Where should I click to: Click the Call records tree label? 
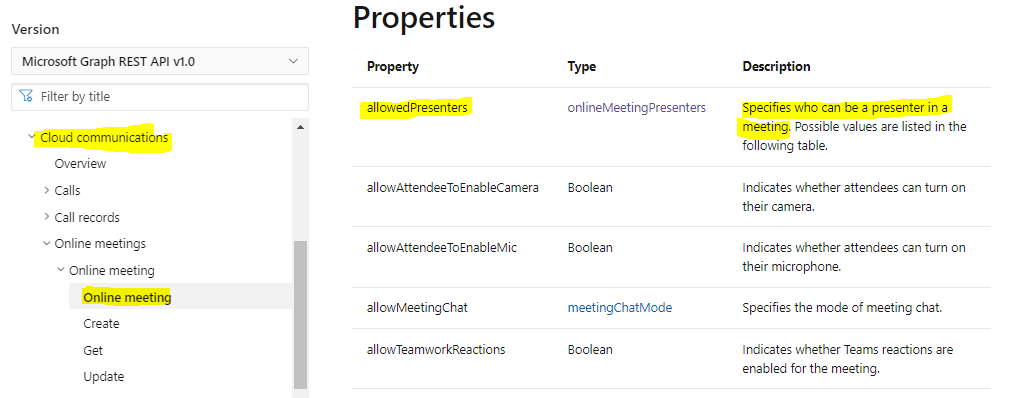click(87, 217)
